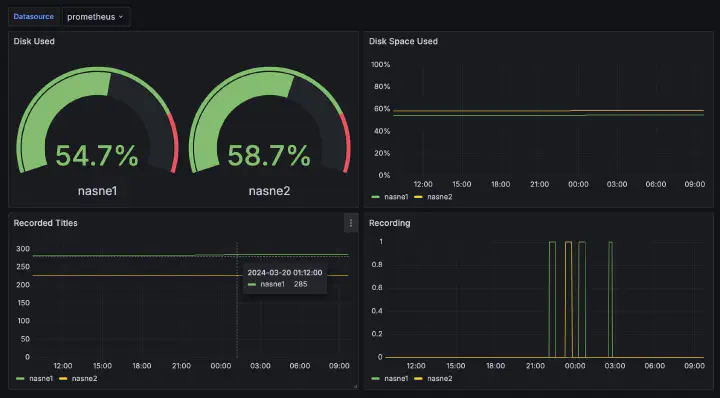Click the Disk Used panel title

click(34, 41)
